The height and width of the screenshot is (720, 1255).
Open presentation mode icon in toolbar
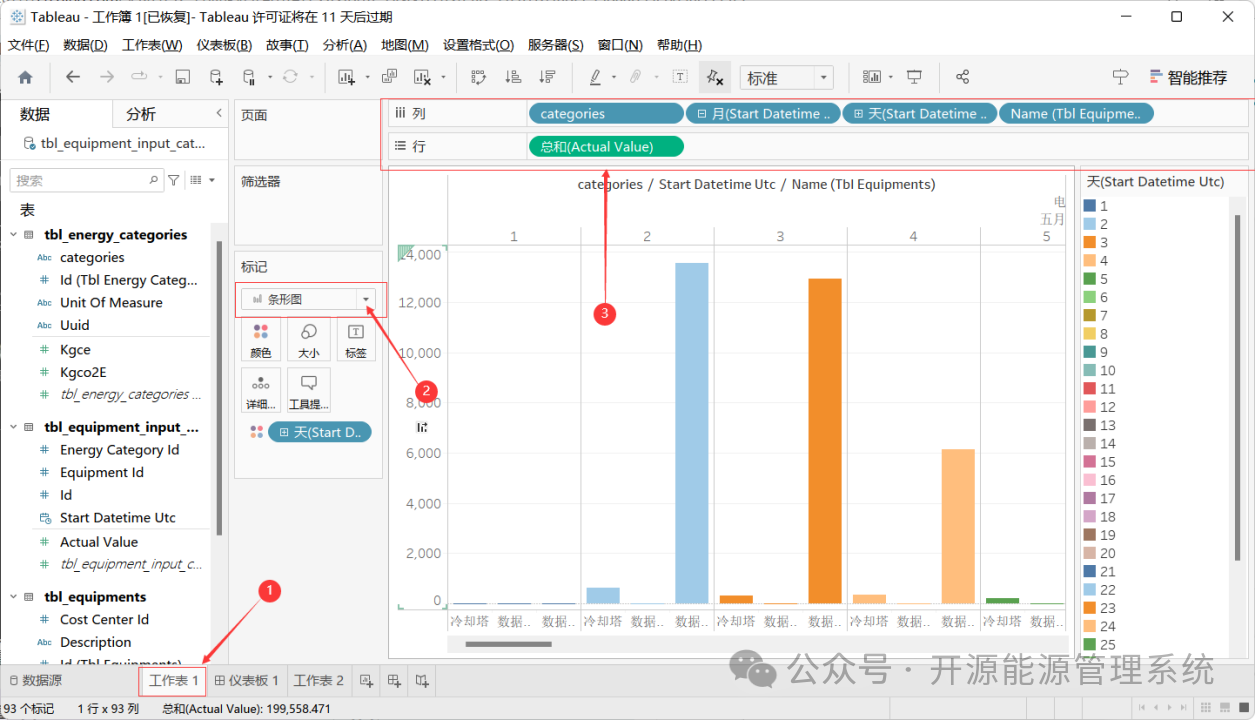(x=914, y=77)
